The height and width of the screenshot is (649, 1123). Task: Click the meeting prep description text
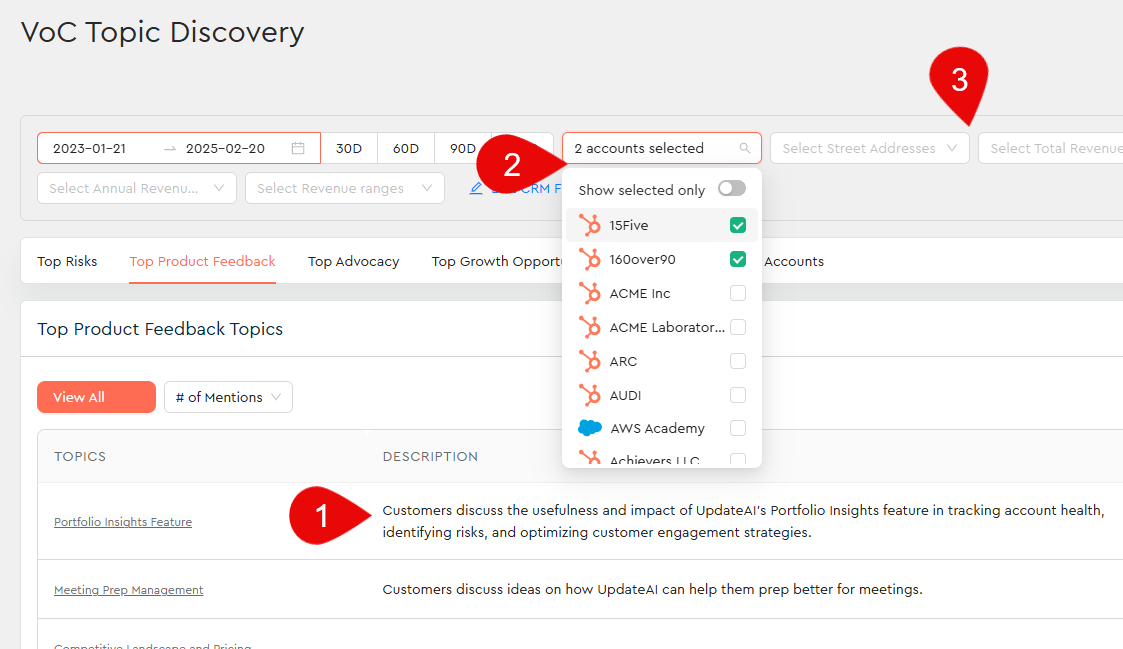click(x=652, y=590)
